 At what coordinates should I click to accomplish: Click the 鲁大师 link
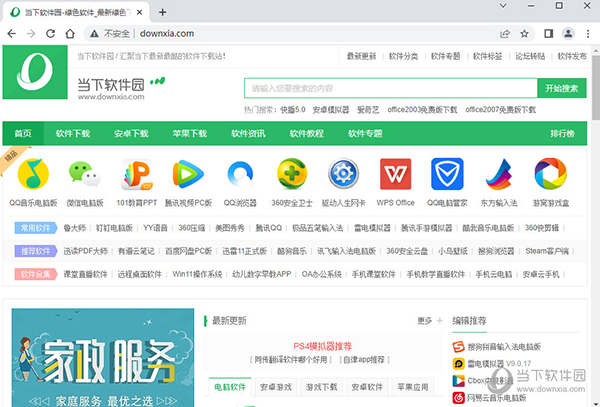tap(75, 228)
